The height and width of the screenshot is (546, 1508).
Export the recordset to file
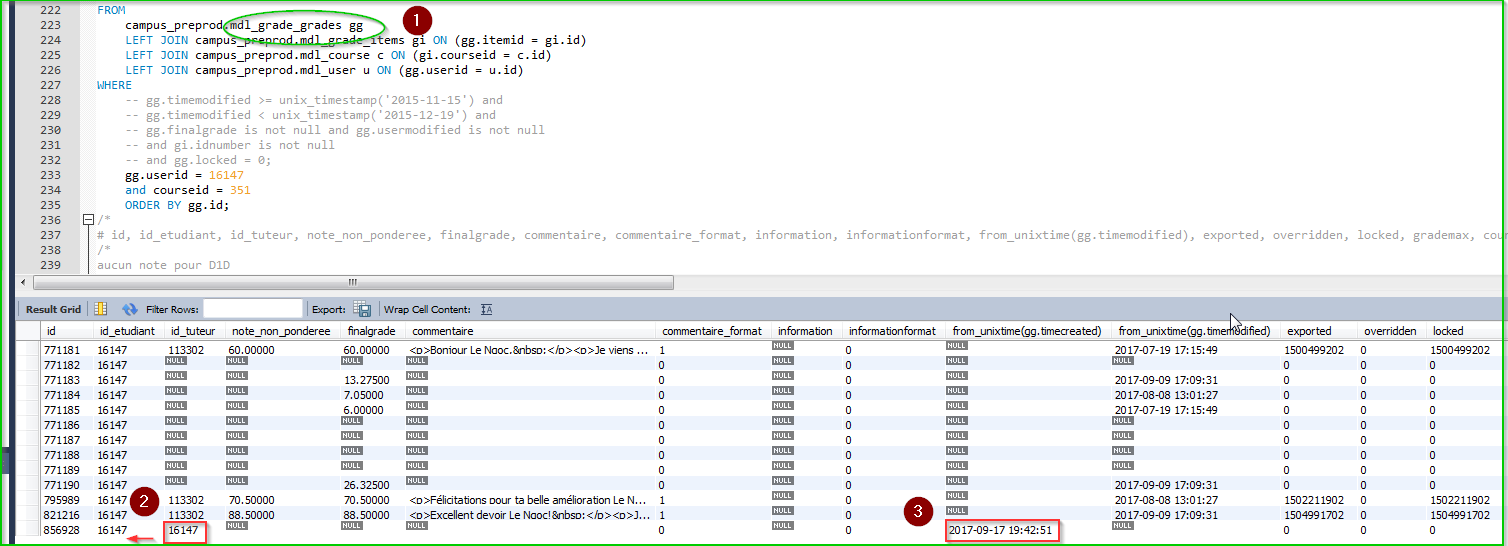pyautogui.click(x=362, y=310)
